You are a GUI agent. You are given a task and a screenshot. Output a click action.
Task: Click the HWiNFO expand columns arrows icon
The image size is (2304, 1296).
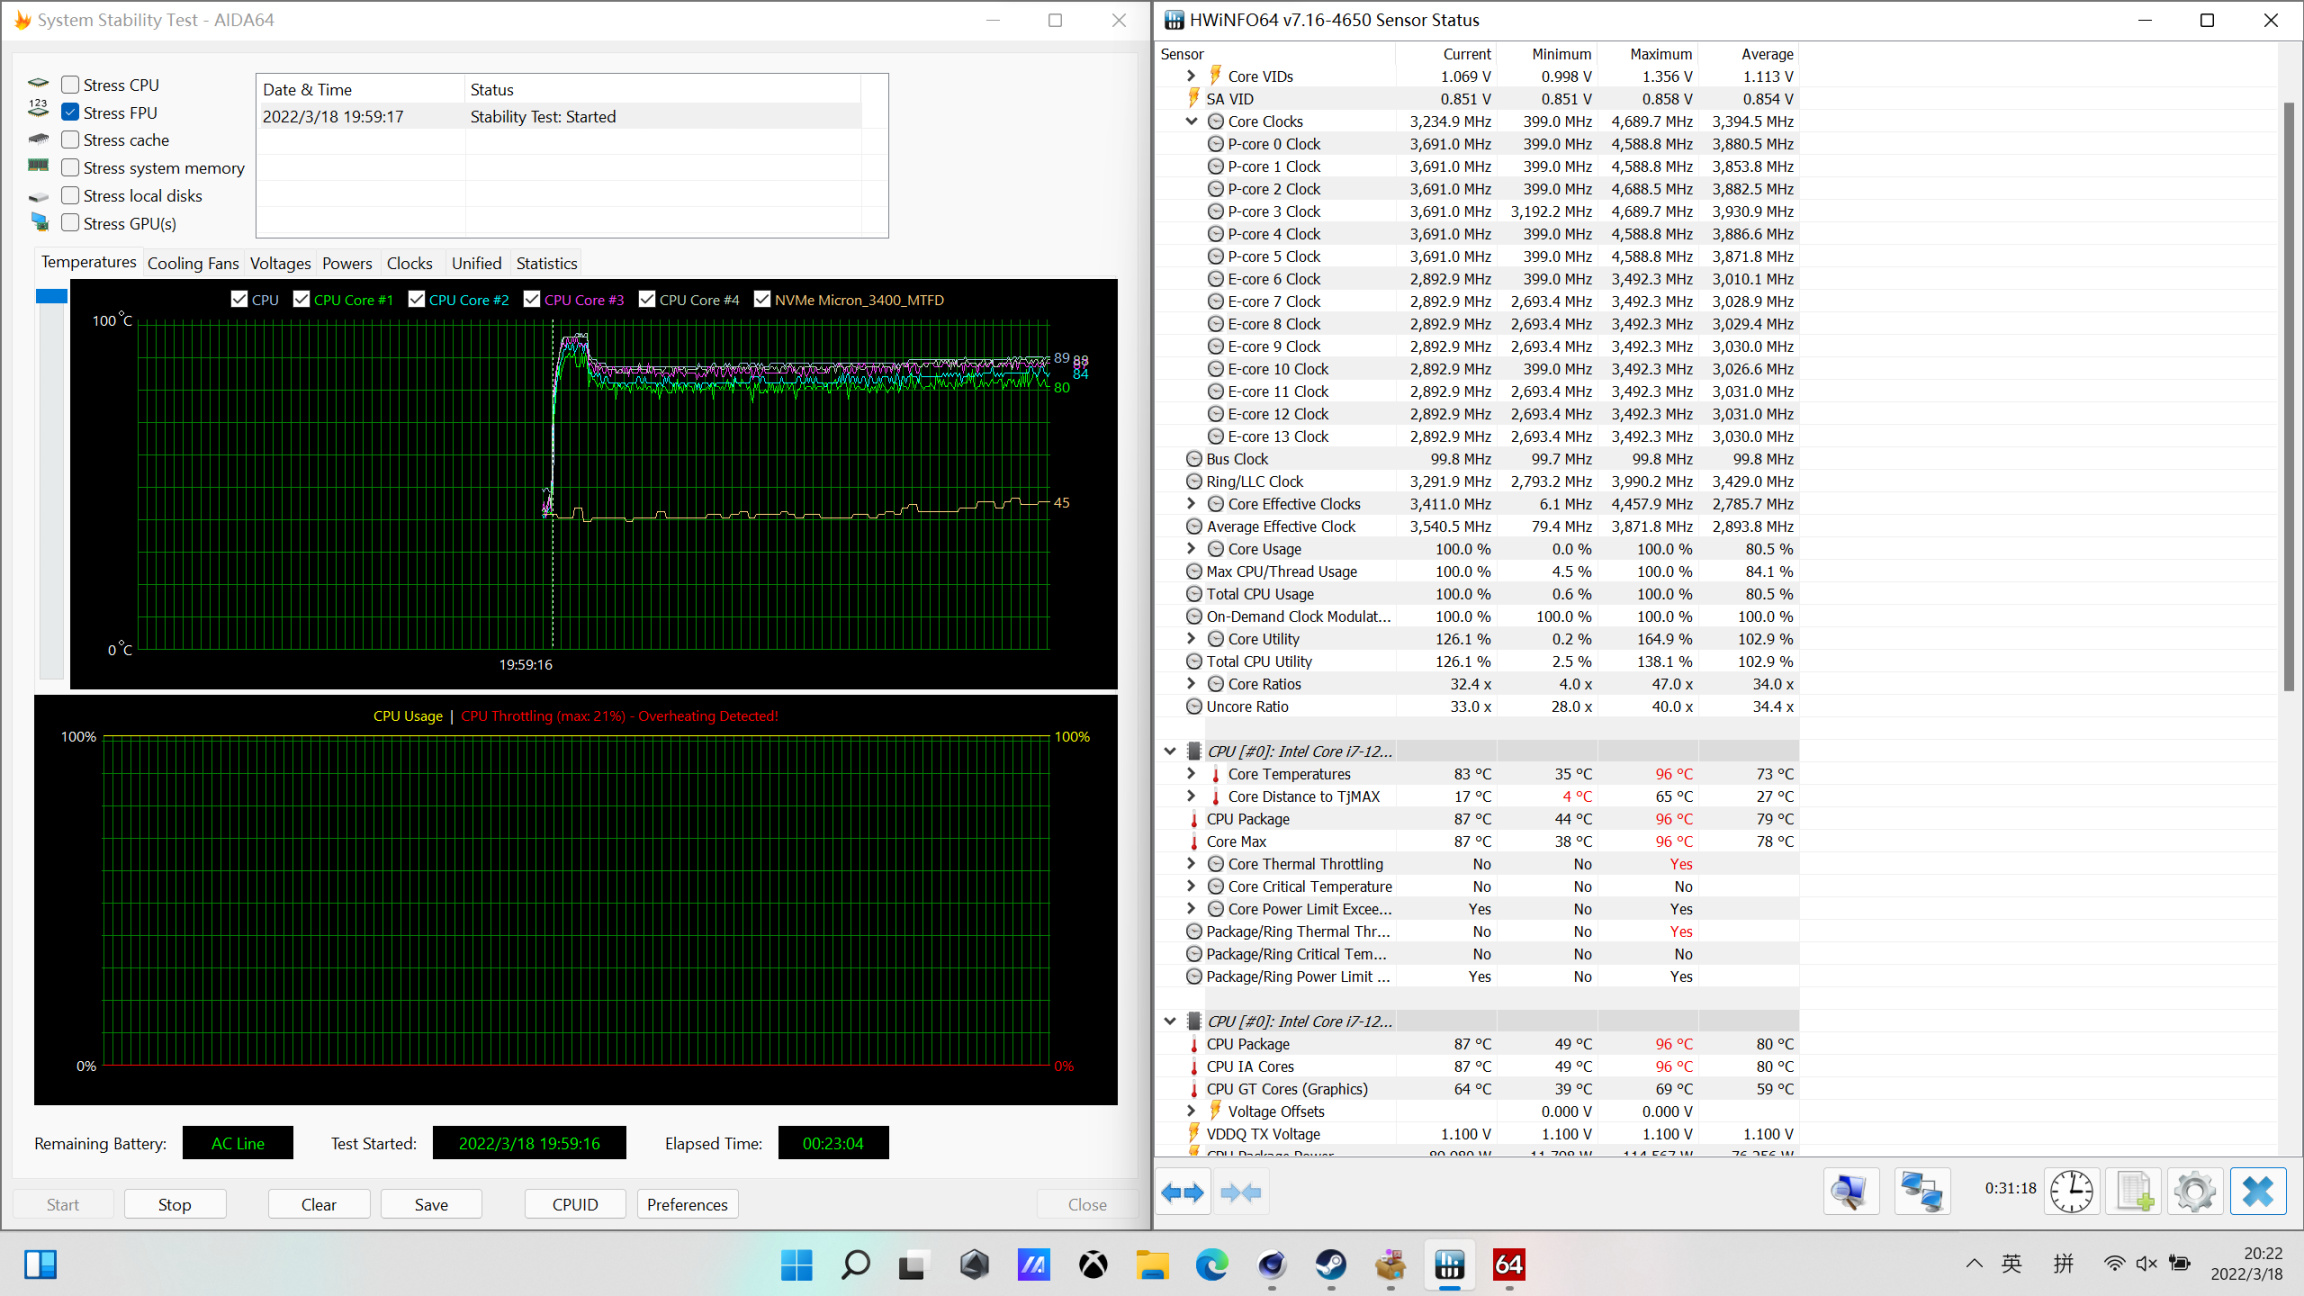1183,1192
